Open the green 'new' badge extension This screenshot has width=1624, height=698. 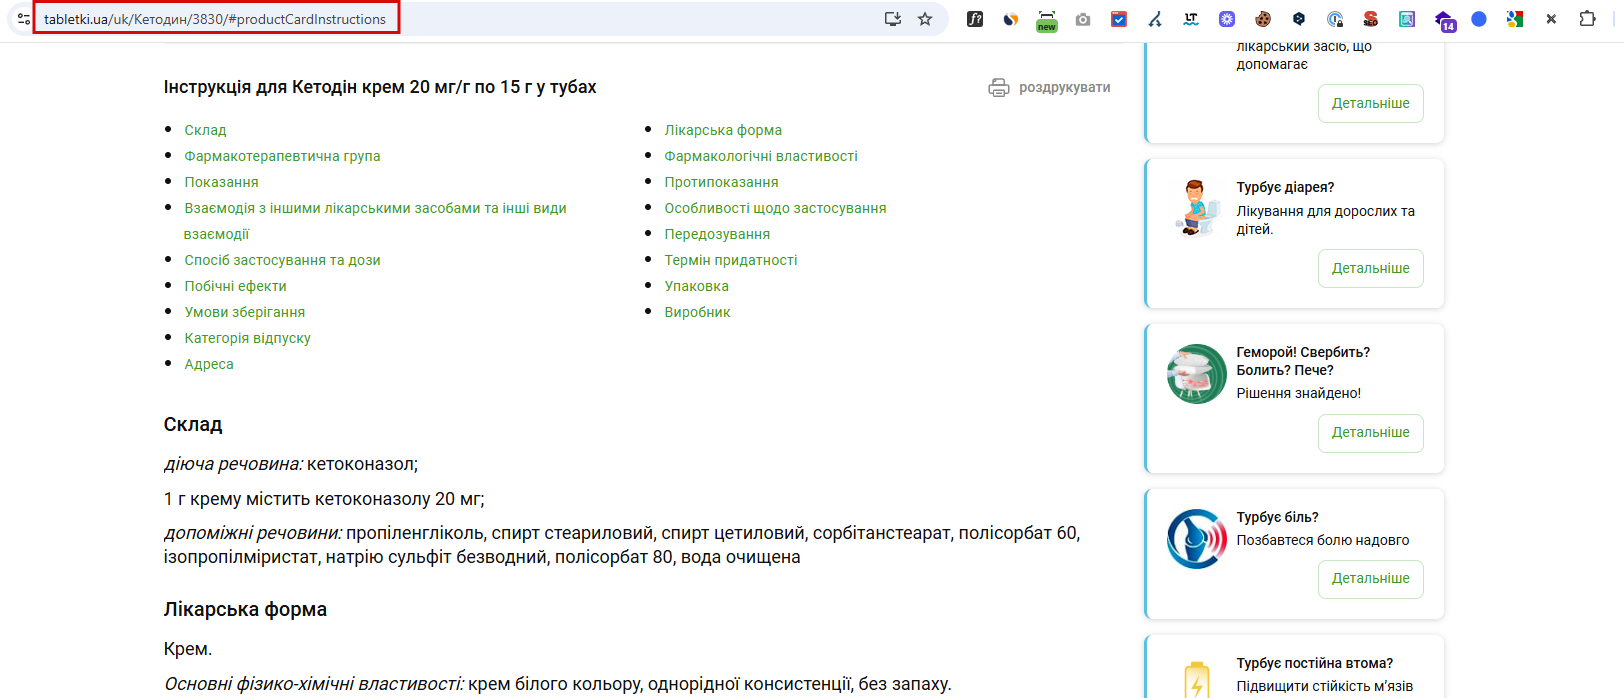pos(1047,20)
